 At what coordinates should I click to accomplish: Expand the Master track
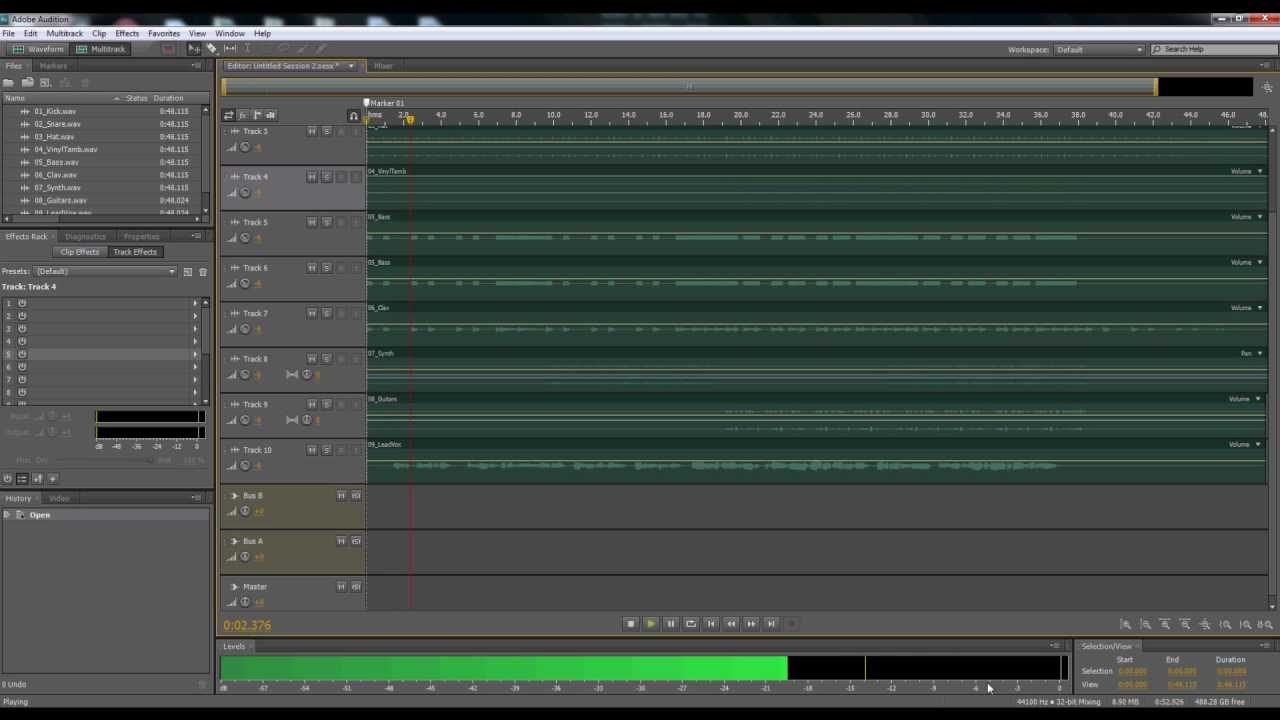click(x=235, y=586)
